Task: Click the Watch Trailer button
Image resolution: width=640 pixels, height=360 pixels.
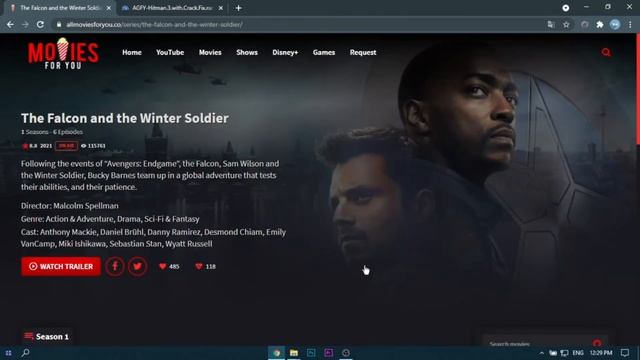Action: coord(61,267)
